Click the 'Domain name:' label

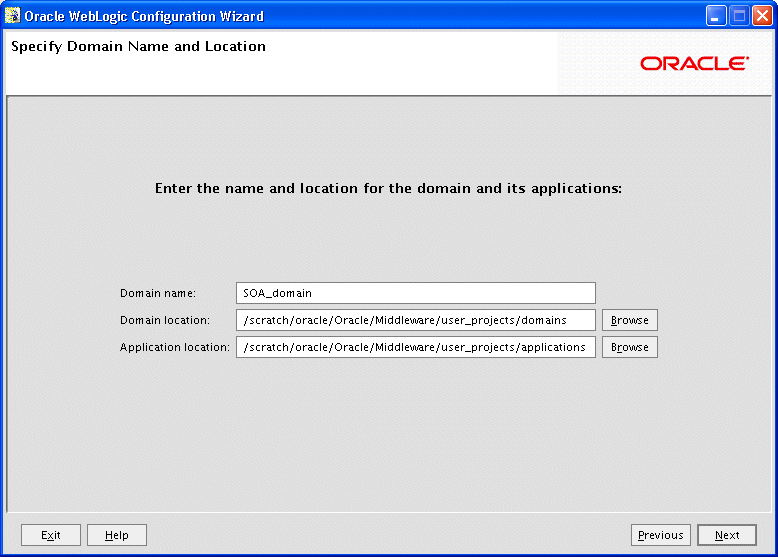click(158, 293)
